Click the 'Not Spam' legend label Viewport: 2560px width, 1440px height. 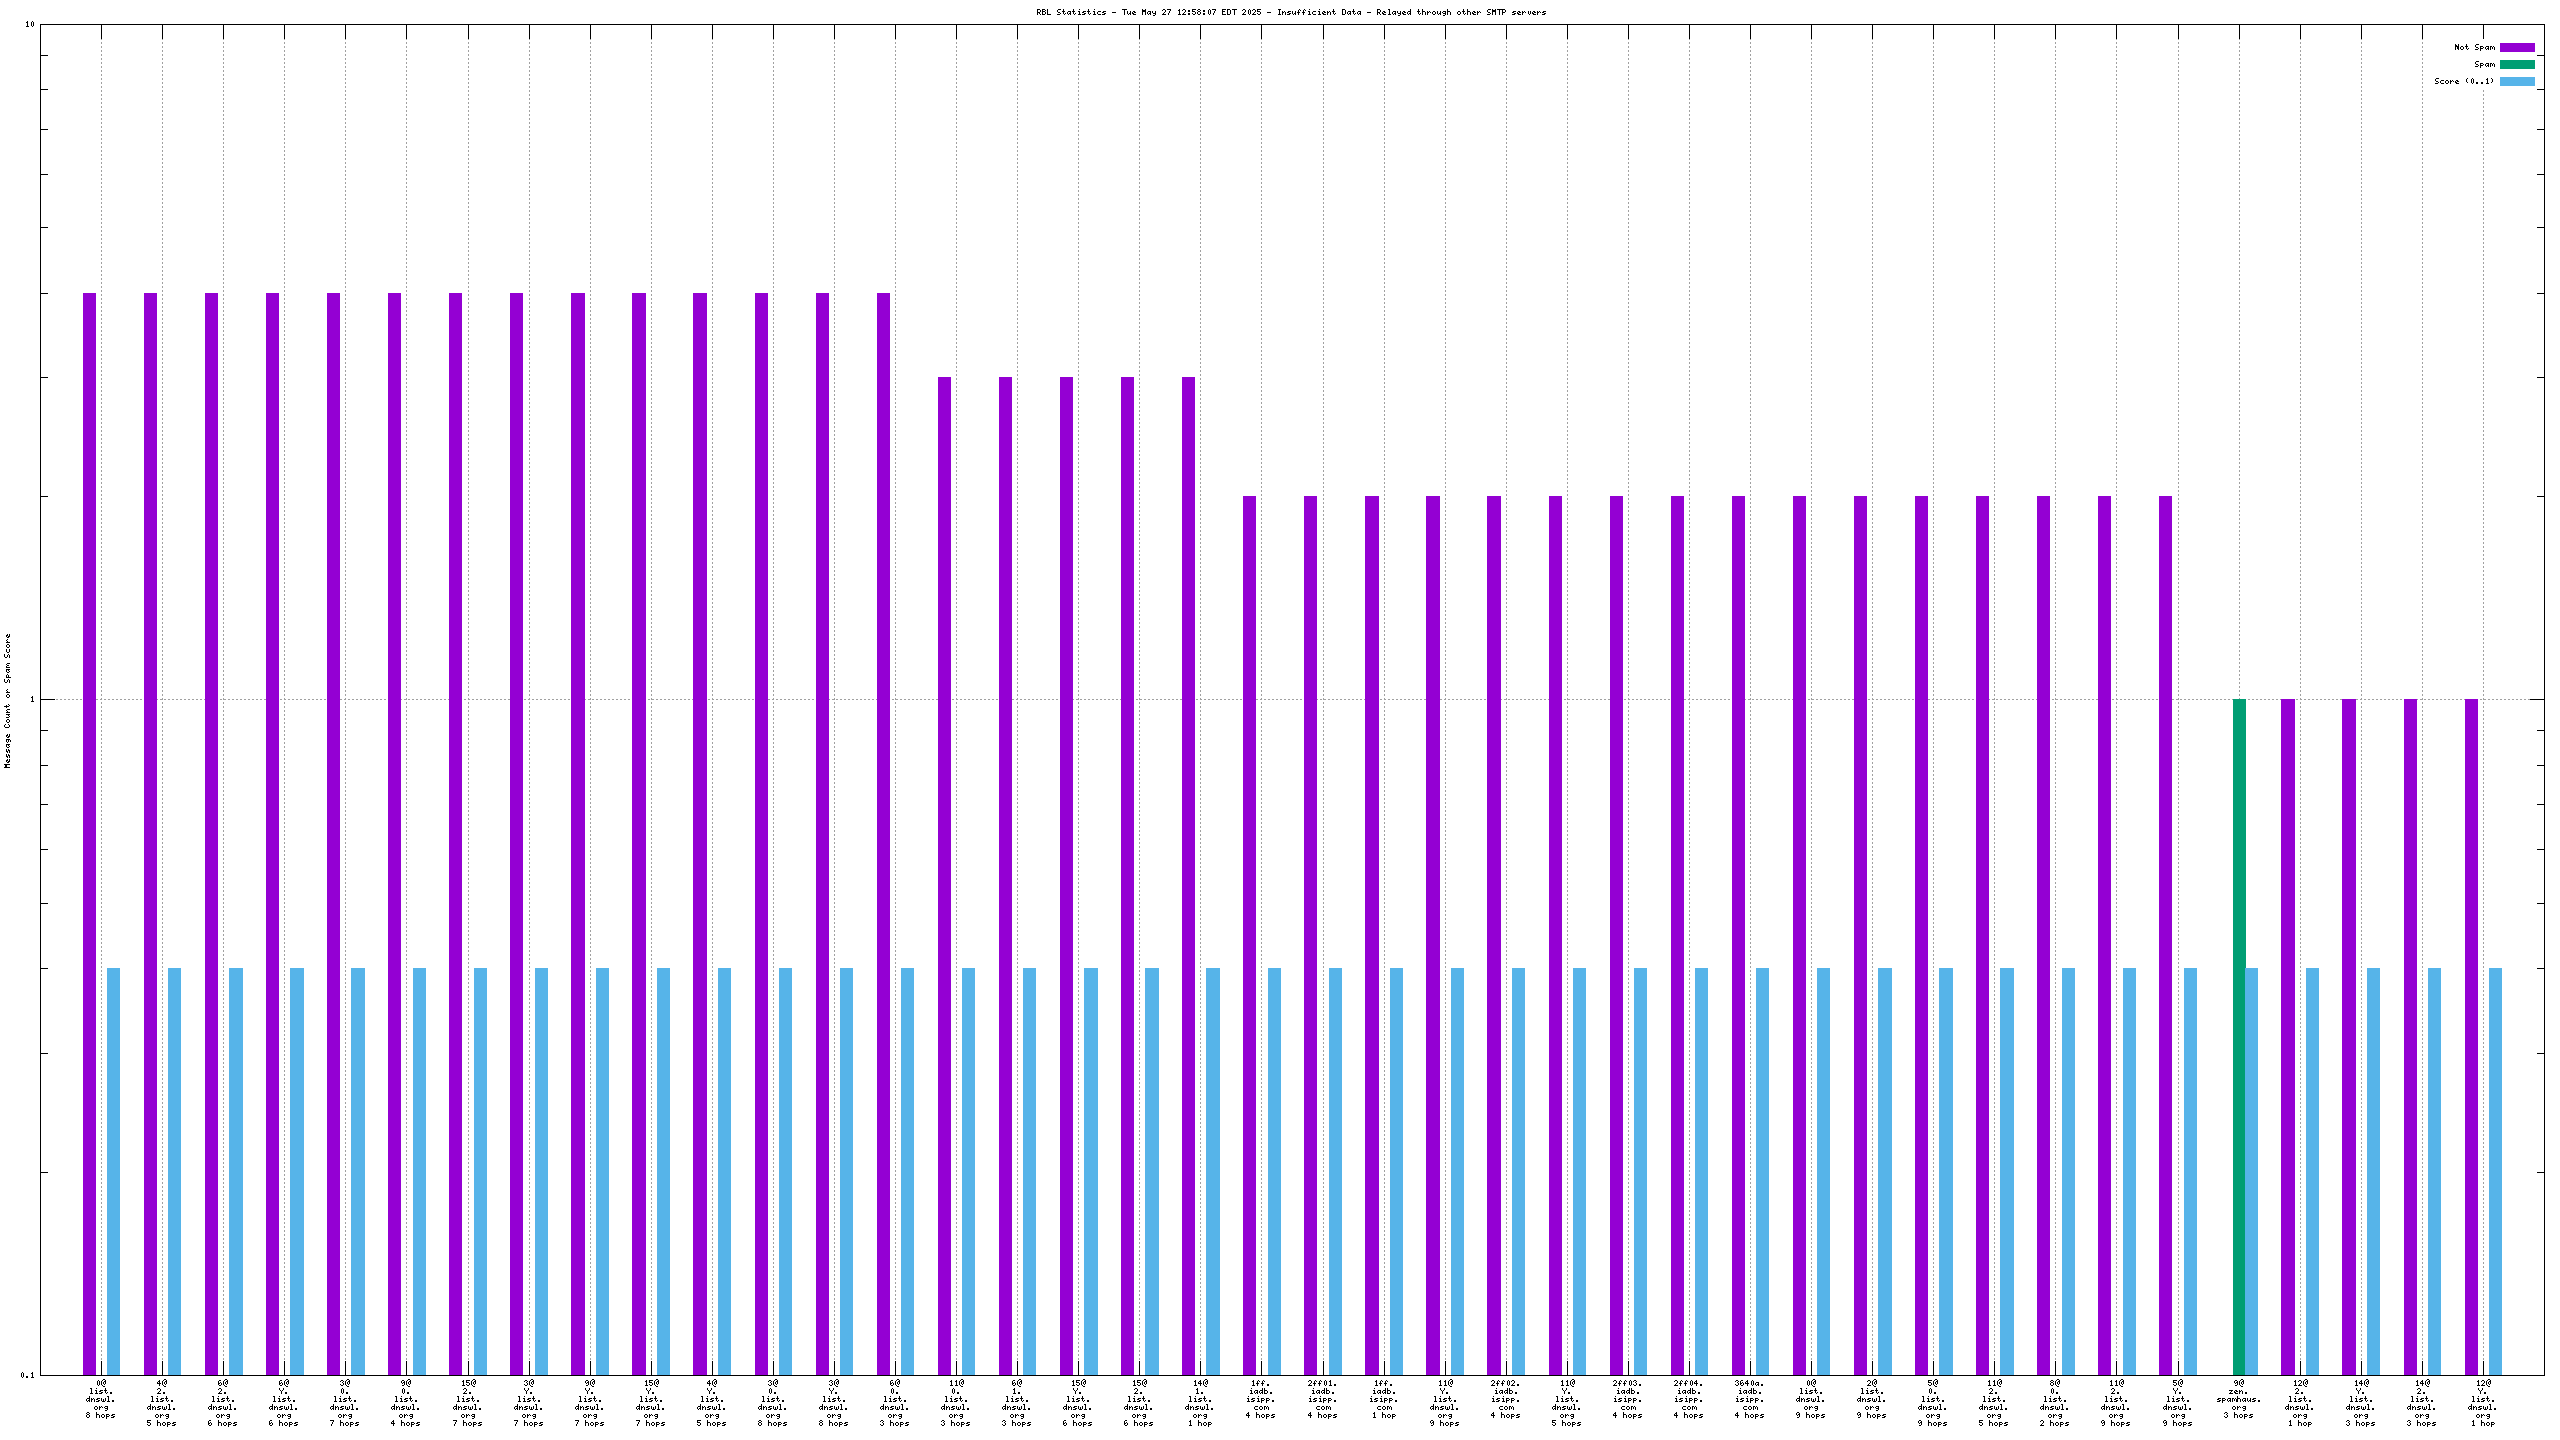[2474, 47]
